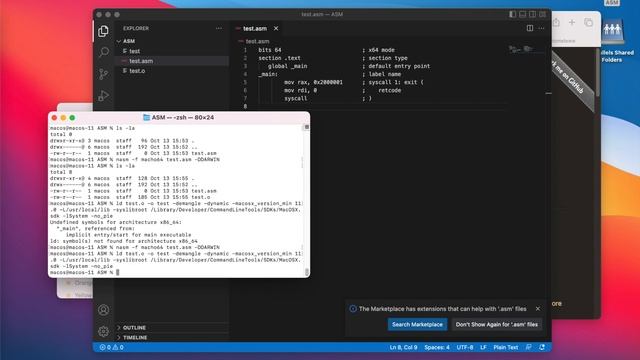Click 'mov rax, 0x2000001' line
Screen dimensions: 640x360
(x=313, y=82)
